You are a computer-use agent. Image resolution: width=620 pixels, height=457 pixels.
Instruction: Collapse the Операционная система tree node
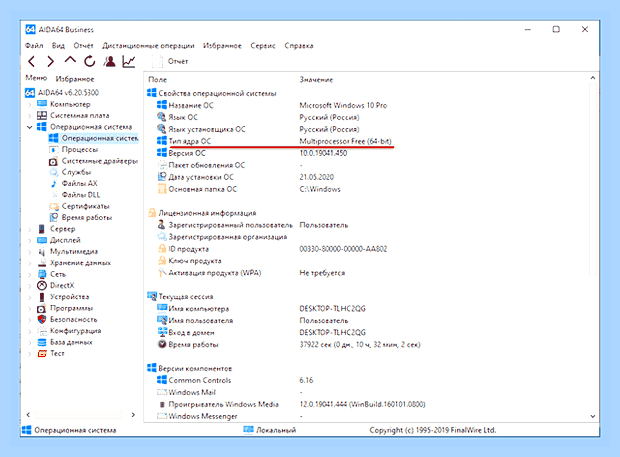click(29, 127)
